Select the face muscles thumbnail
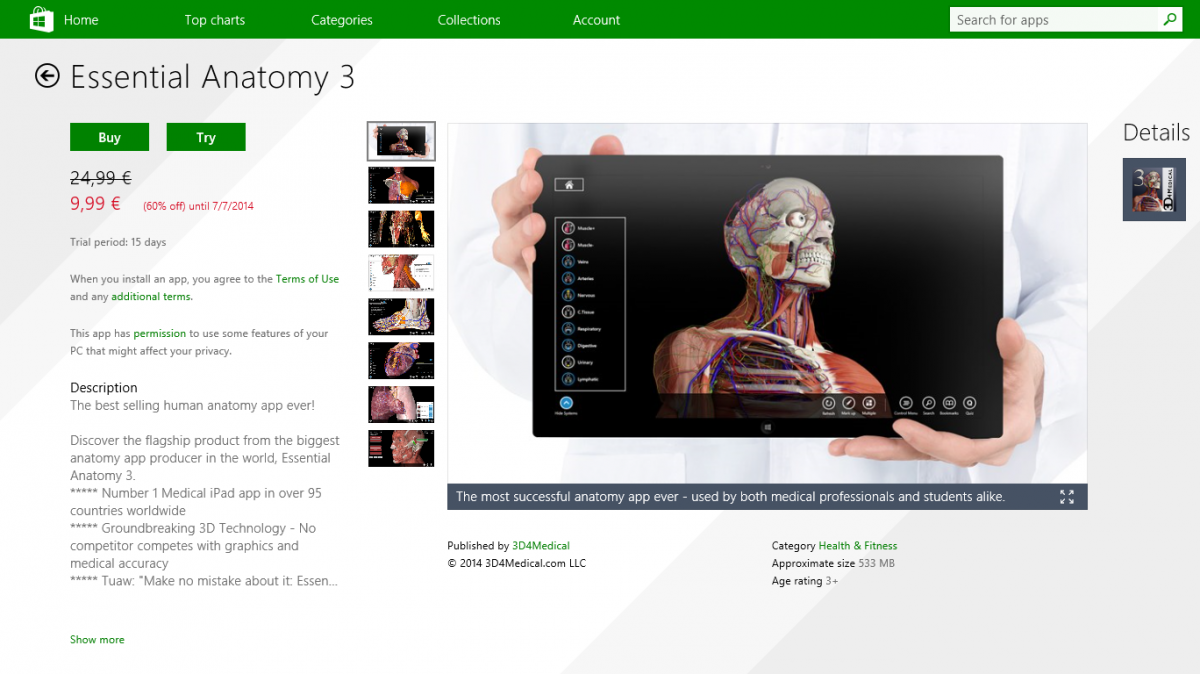This screenshot has height=674, width=1200. point(401,448)
